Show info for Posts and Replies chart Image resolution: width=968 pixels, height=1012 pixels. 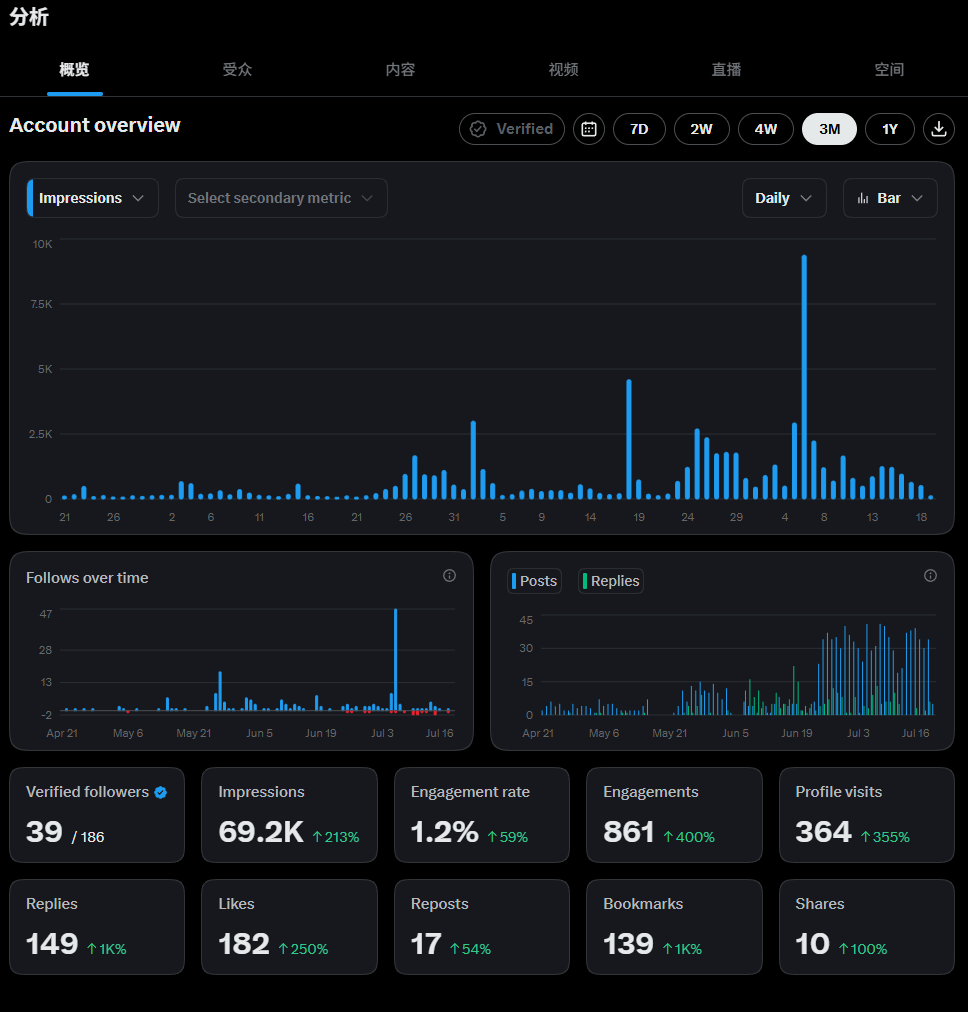930,576
